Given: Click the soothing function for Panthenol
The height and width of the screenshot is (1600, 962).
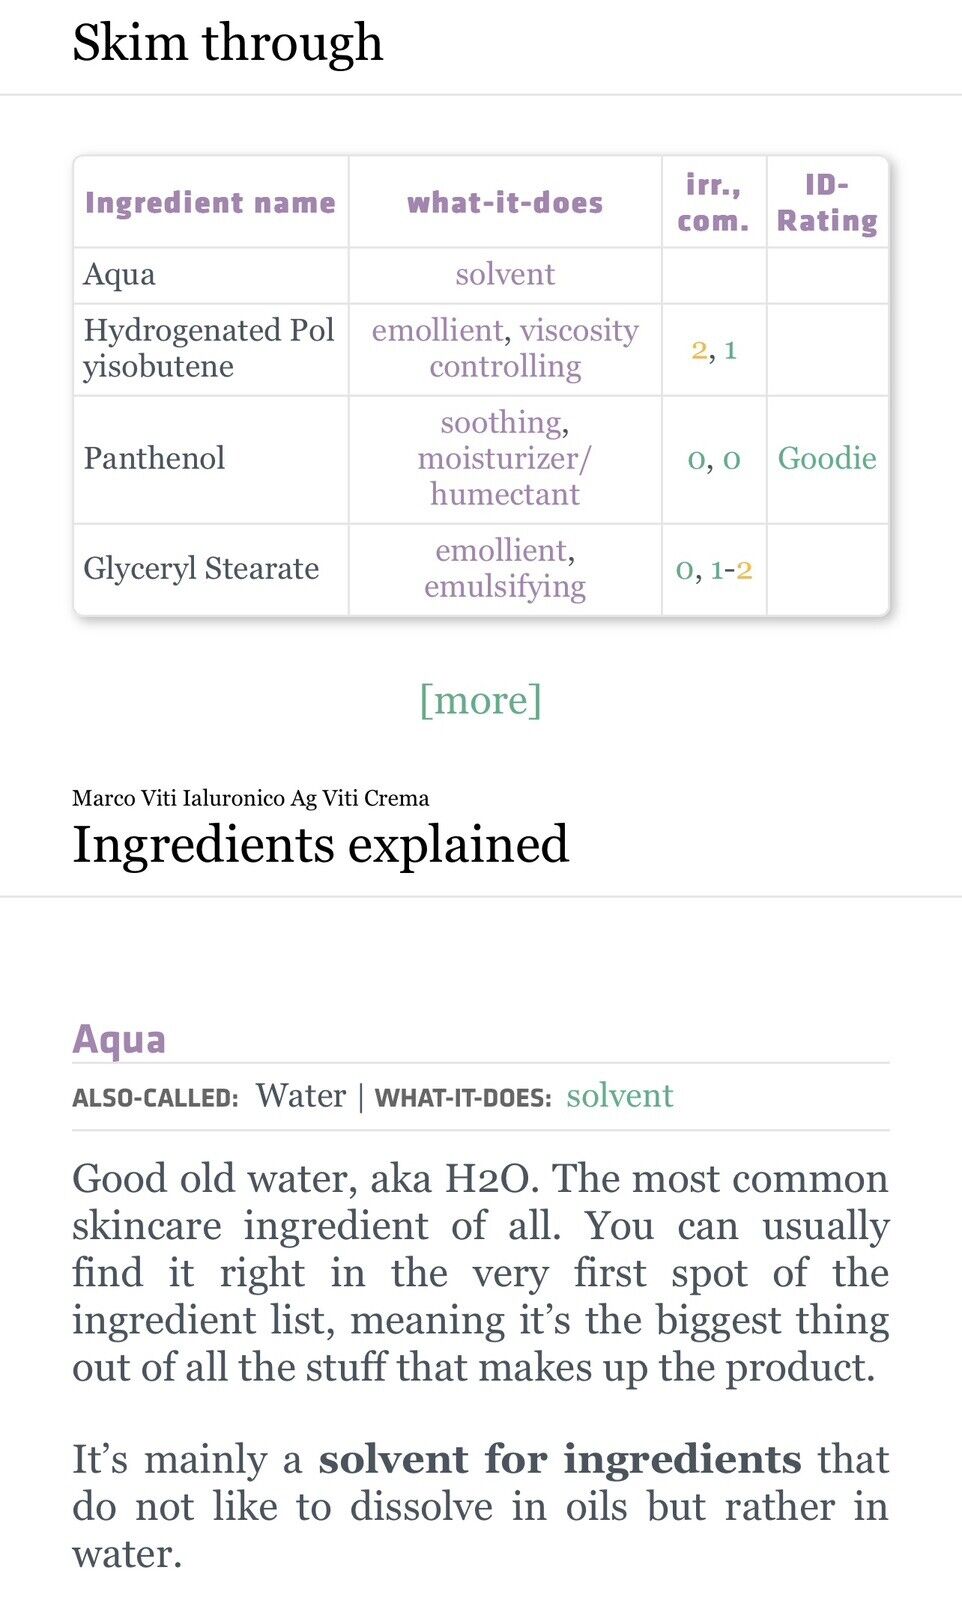Looking at the screenshot, I should [500, 423].
